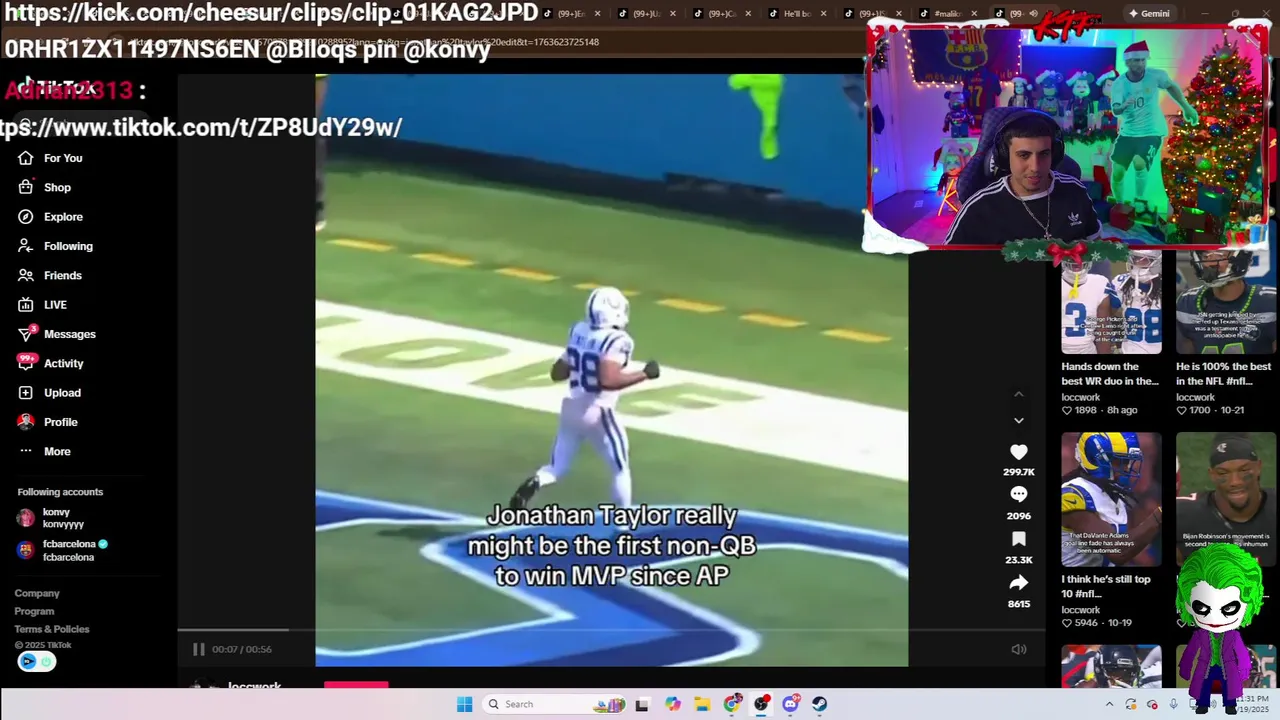Click the microphone tray icon

click(1173, 704)
